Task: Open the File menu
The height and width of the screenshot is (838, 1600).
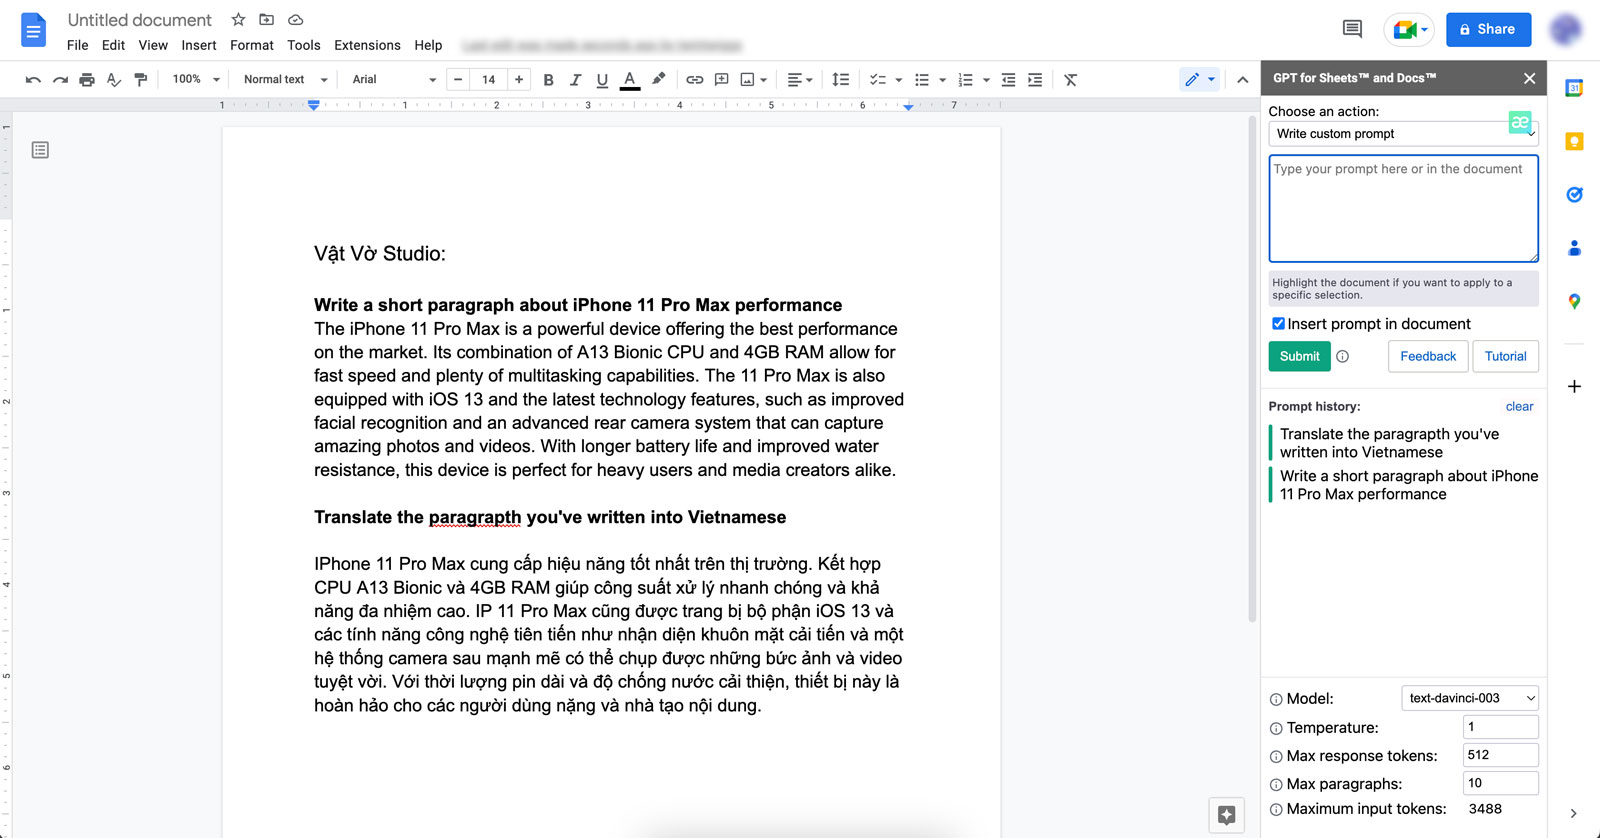Action: click(78, 45)
